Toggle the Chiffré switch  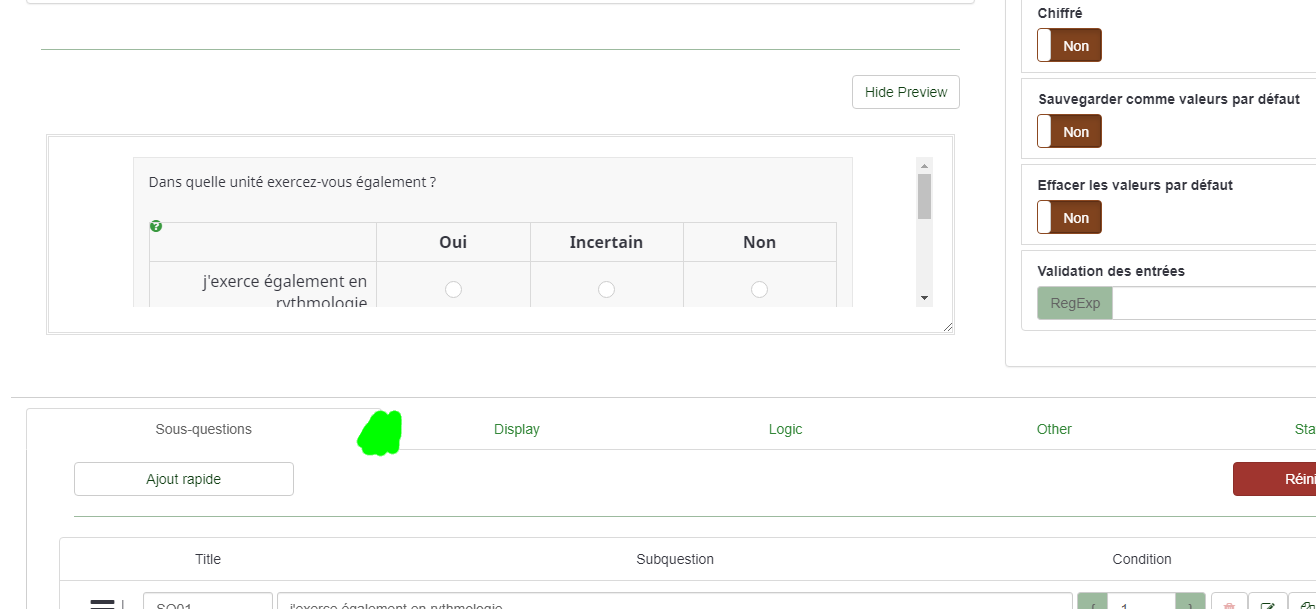tap(1069, 46)
